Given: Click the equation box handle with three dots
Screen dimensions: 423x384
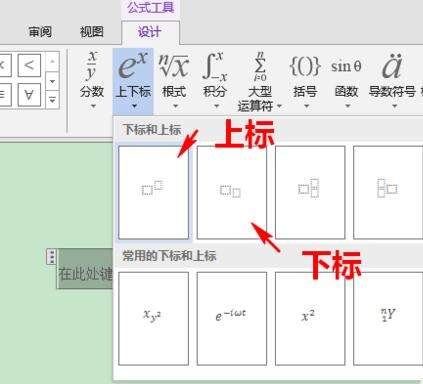Looking at the screenshot, I should 51,257.
